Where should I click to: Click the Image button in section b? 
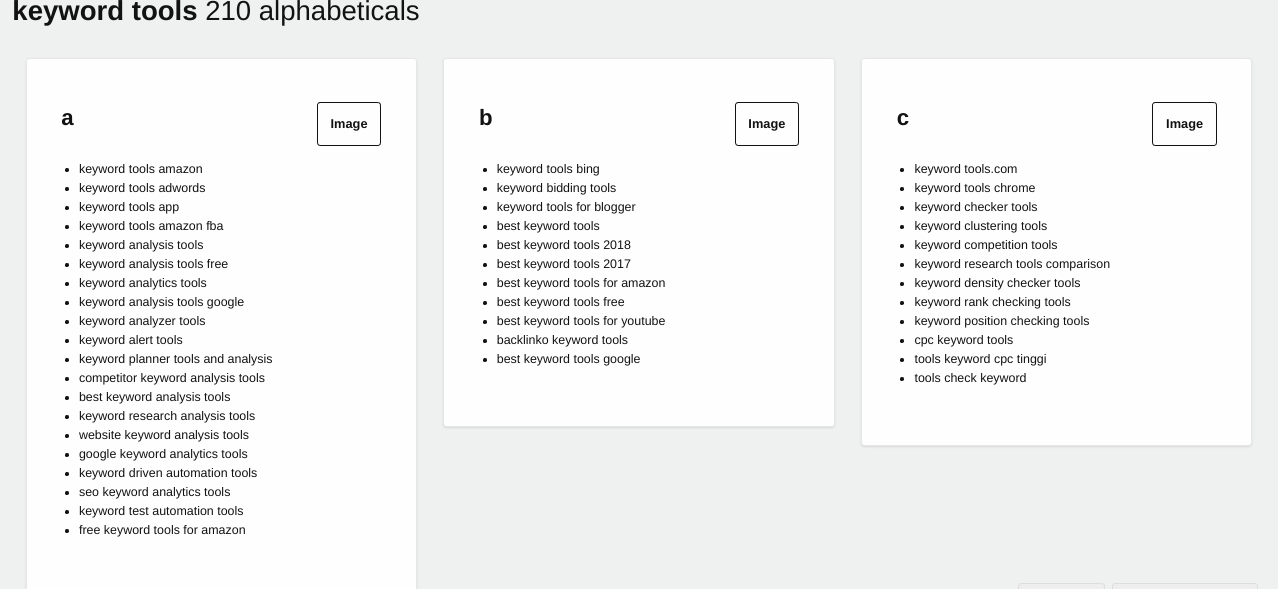(x=766, y=124)
